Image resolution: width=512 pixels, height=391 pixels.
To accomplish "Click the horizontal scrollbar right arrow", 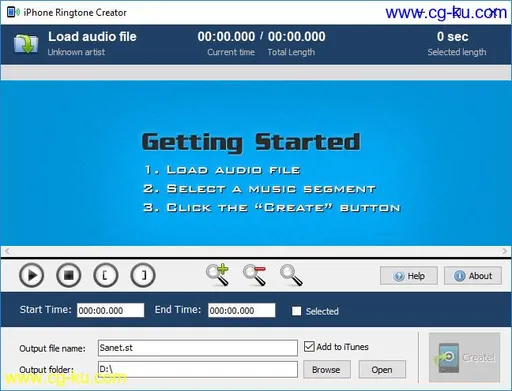I will point(504,251).
